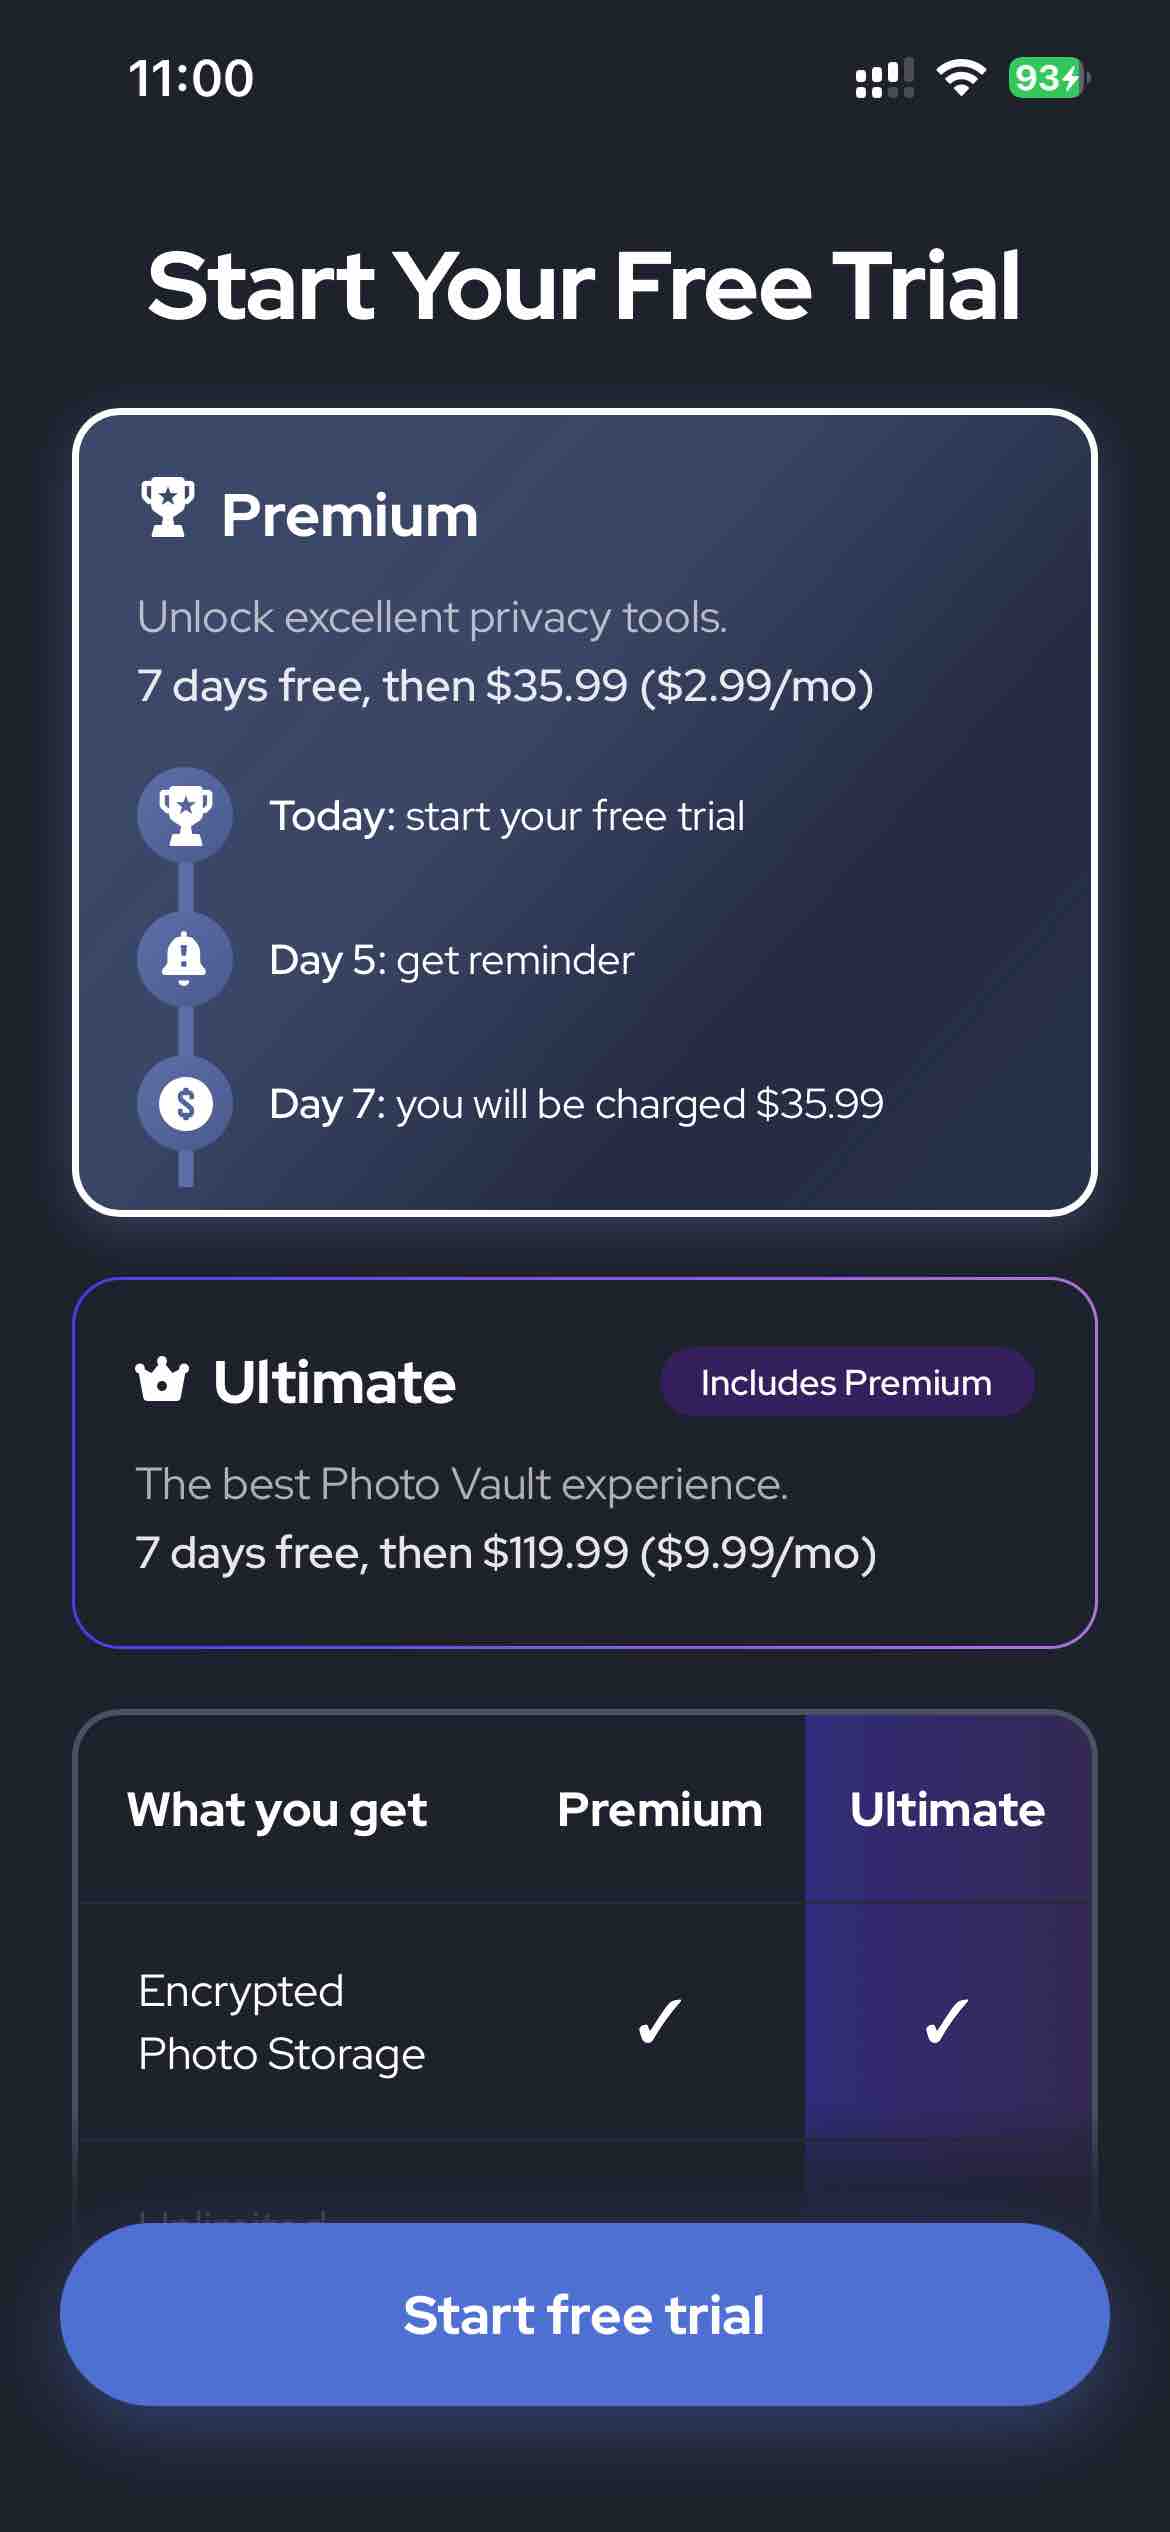Tap Ultimate checkmark for Encrypted Photo Storage
This screenshot has height=2532, width=1170.
947,2021
